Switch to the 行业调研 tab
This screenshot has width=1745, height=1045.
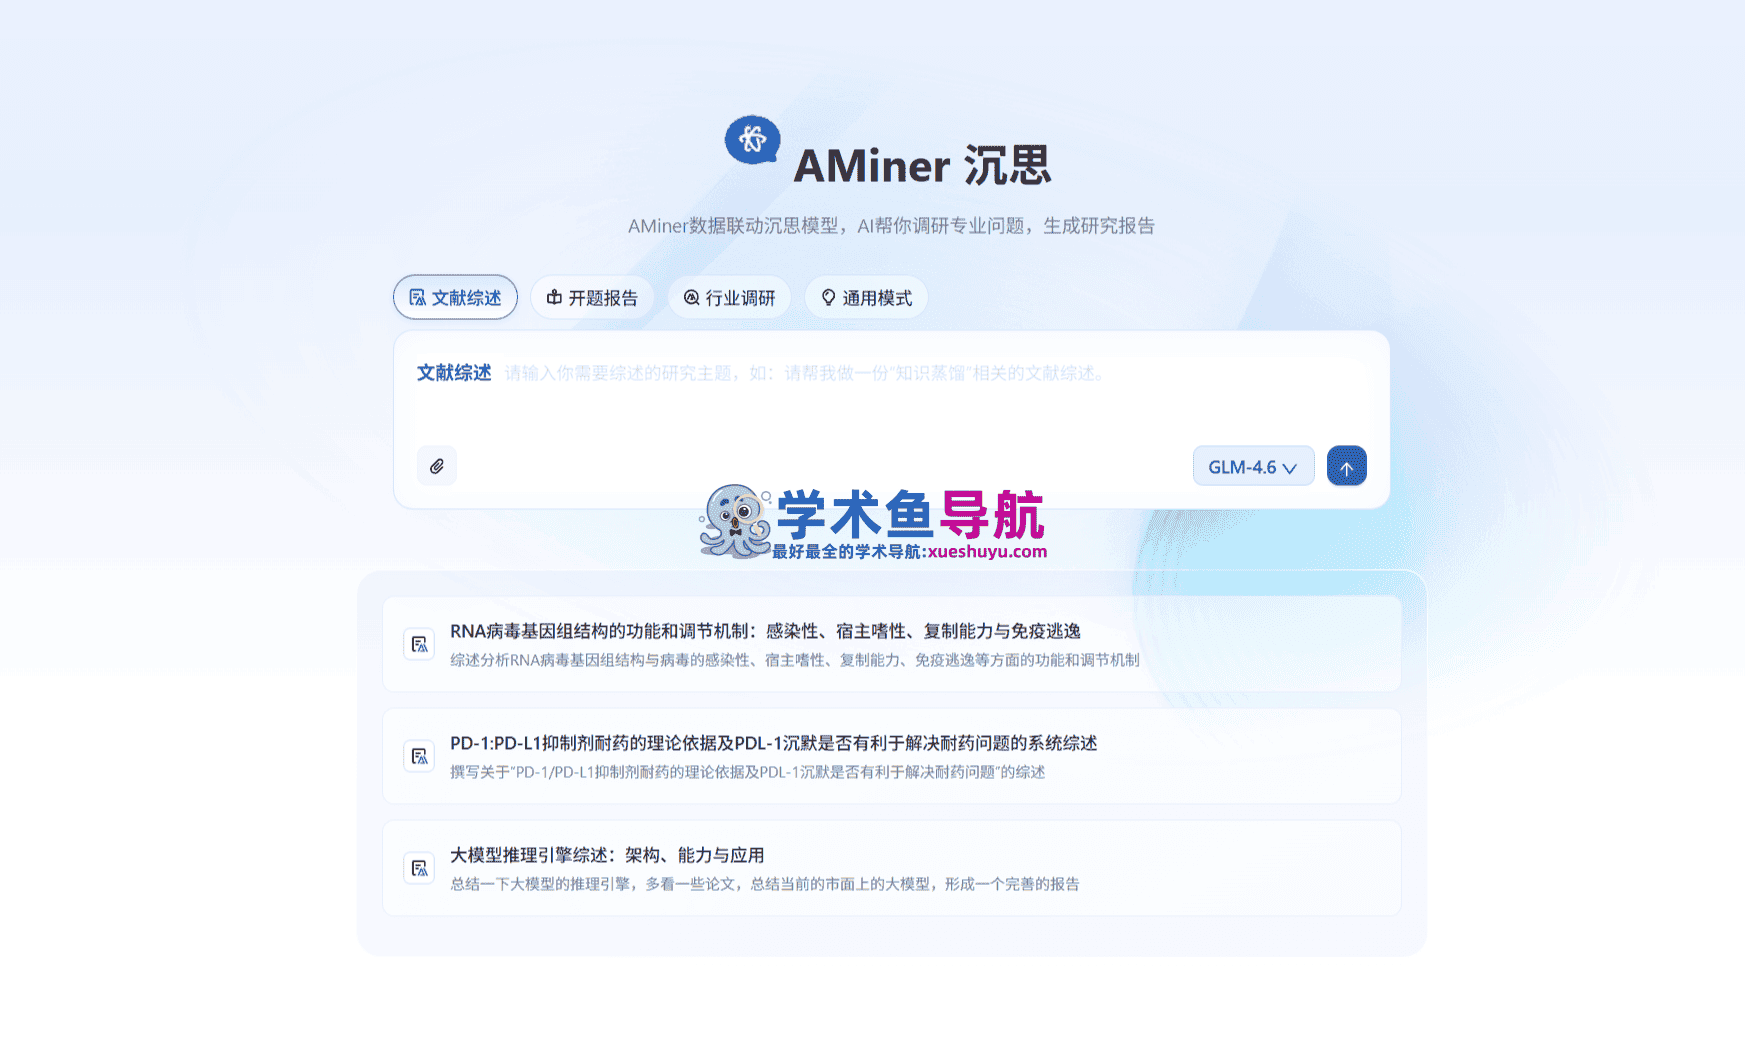pyautogui.click(x=729, y=297)
